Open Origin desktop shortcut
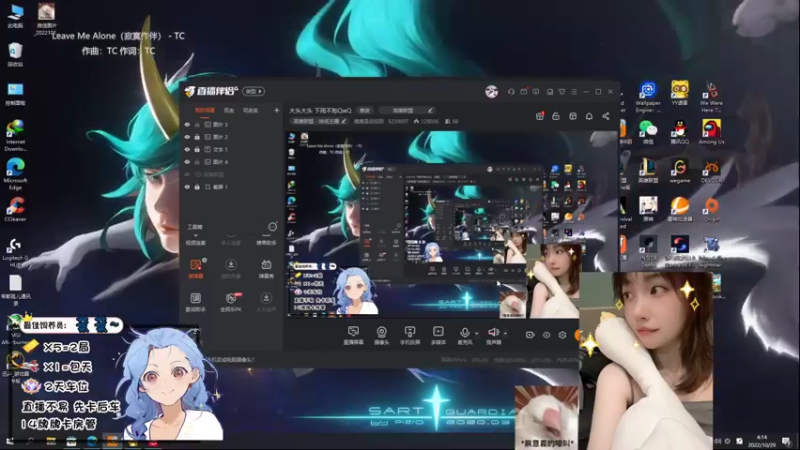 coord(711,209)
